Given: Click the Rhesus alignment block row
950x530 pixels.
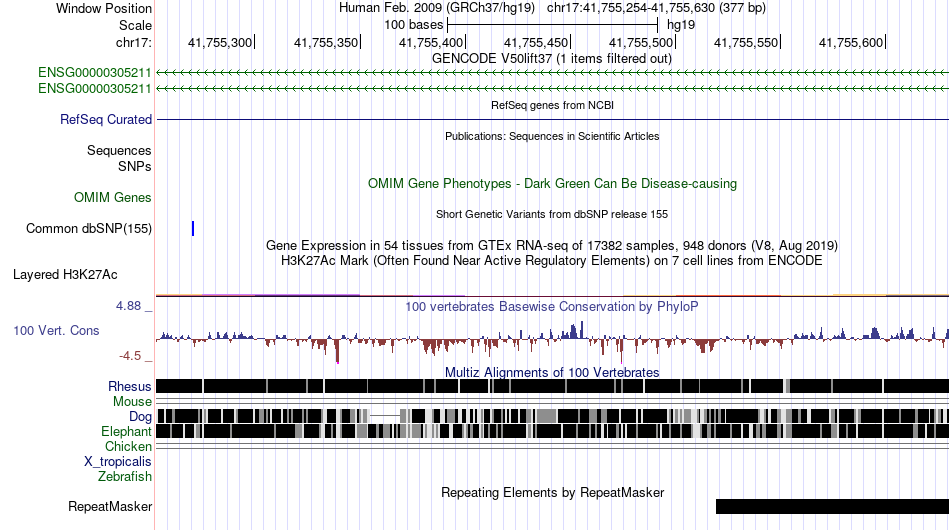Looking at the screenshot, I should [552, 386].
